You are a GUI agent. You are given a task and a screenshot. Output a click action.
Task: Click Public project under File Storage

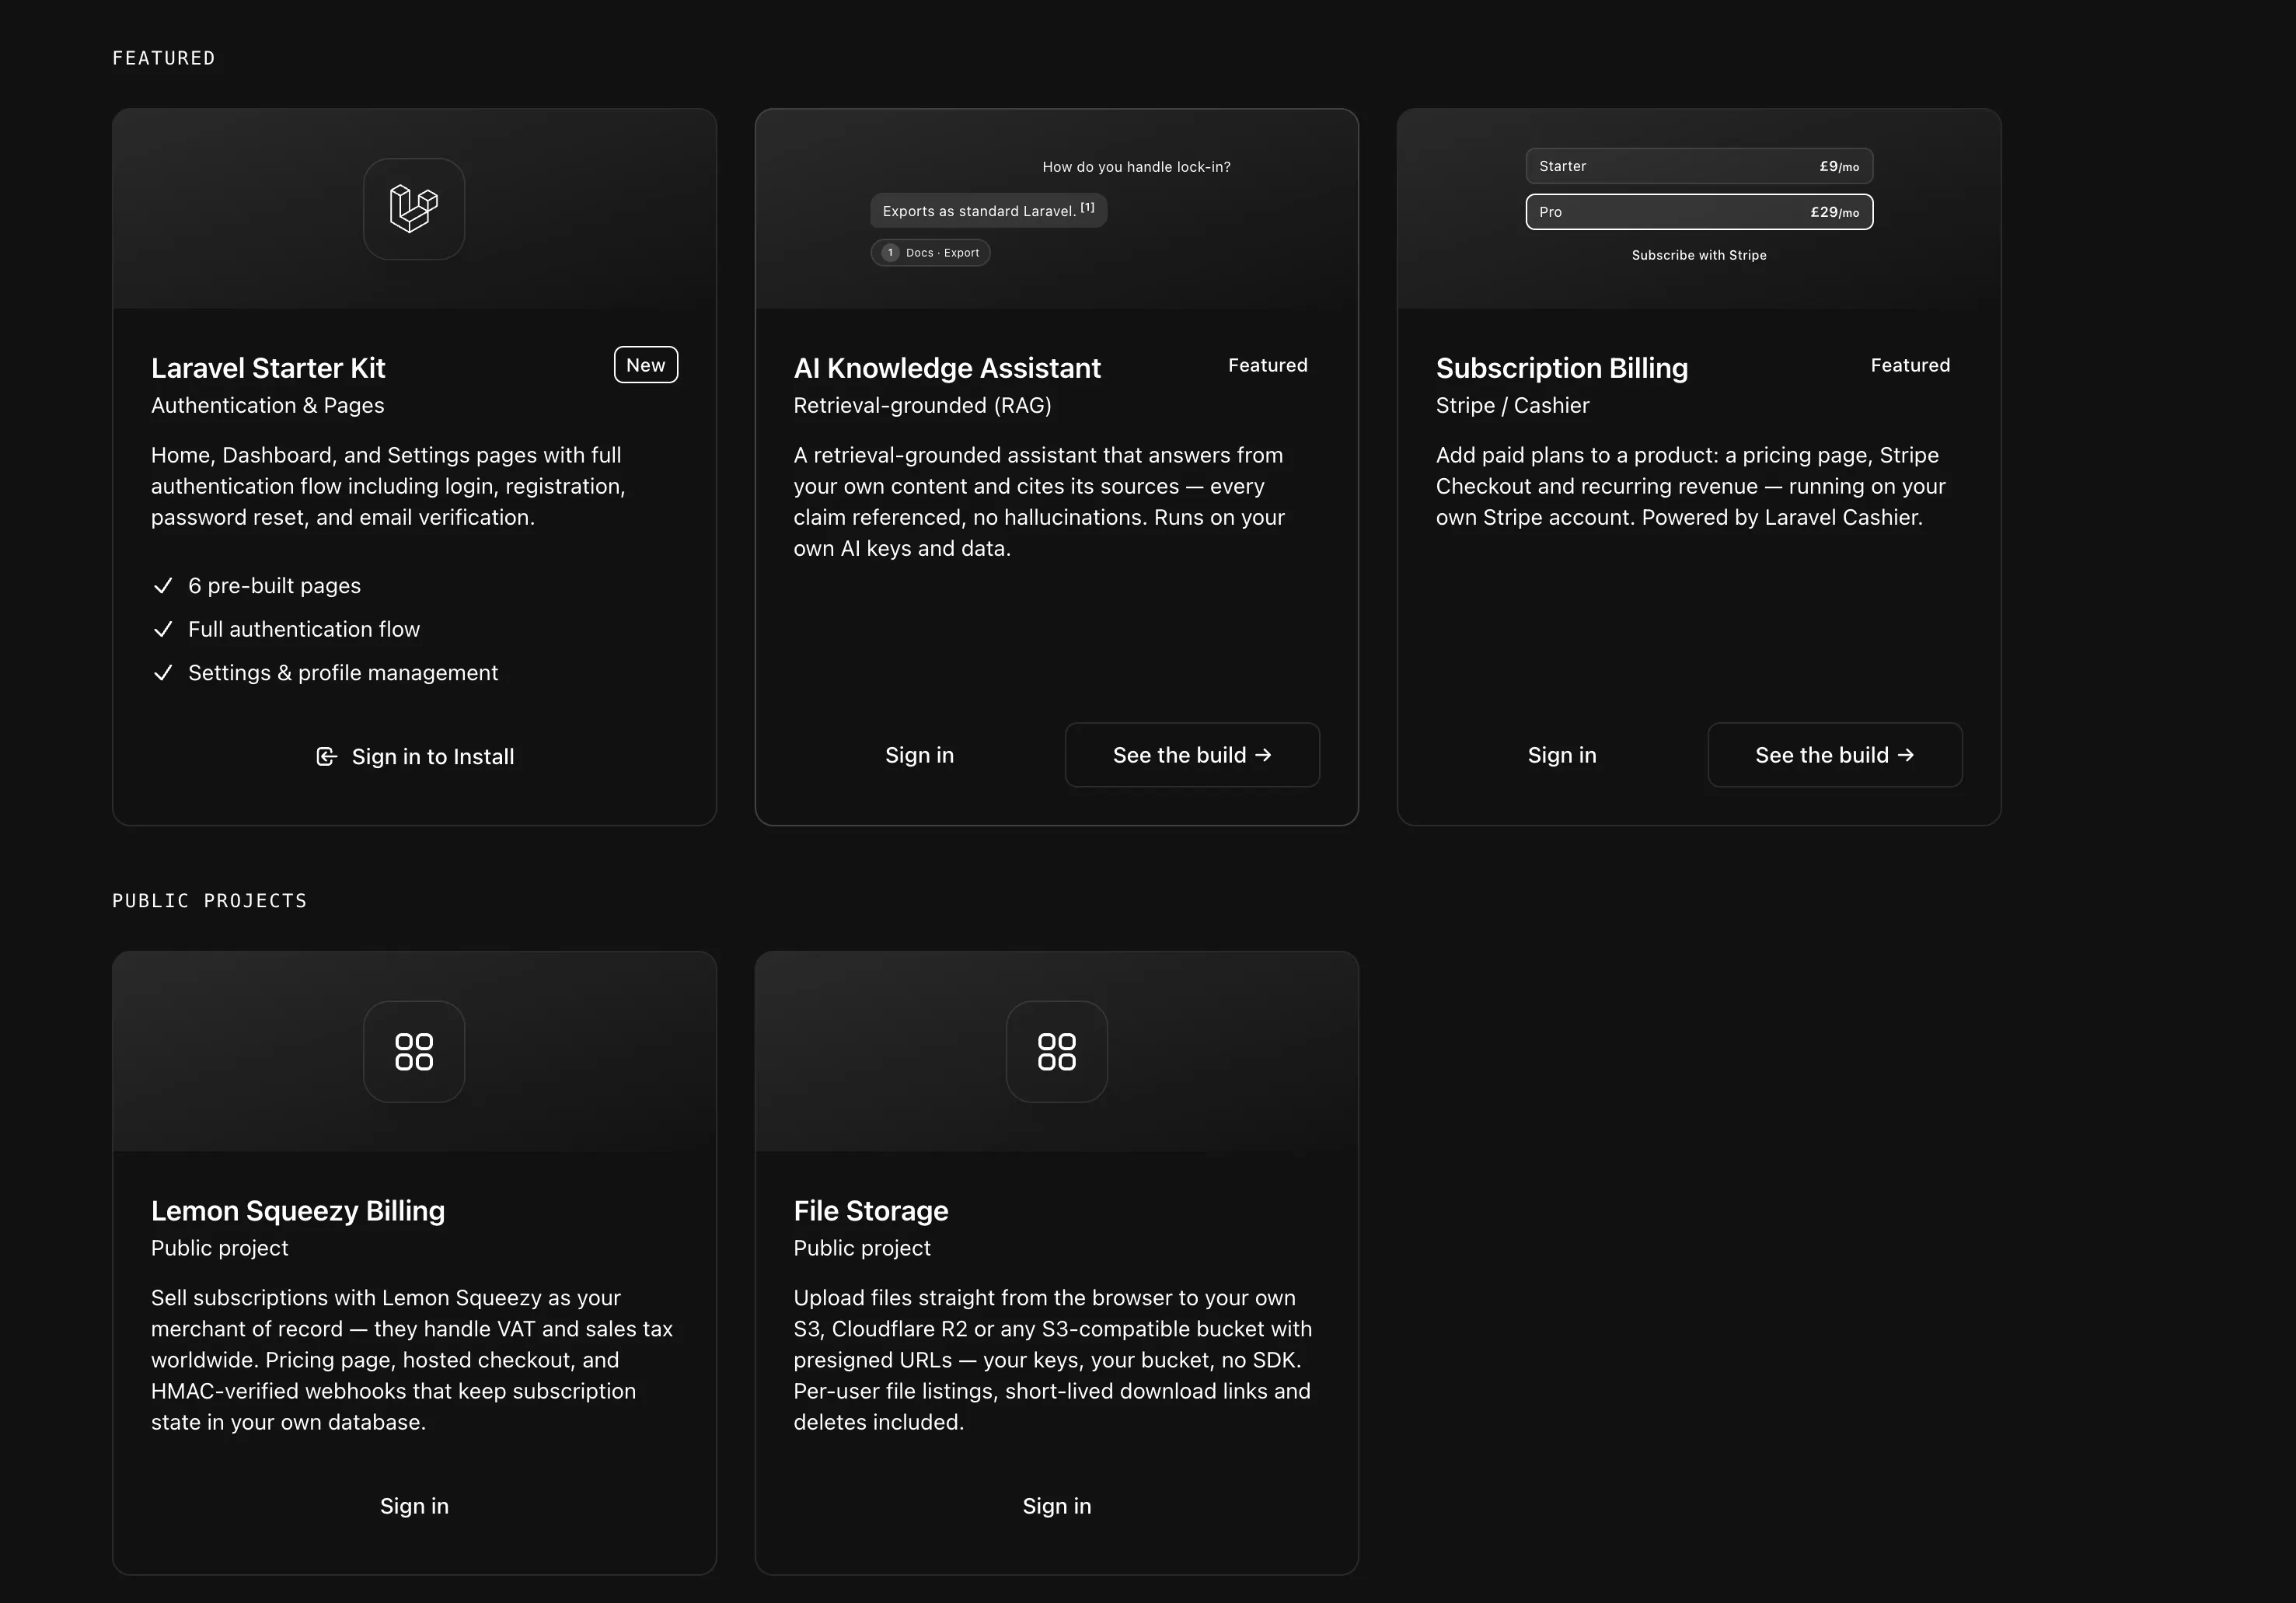(862, 1248)
